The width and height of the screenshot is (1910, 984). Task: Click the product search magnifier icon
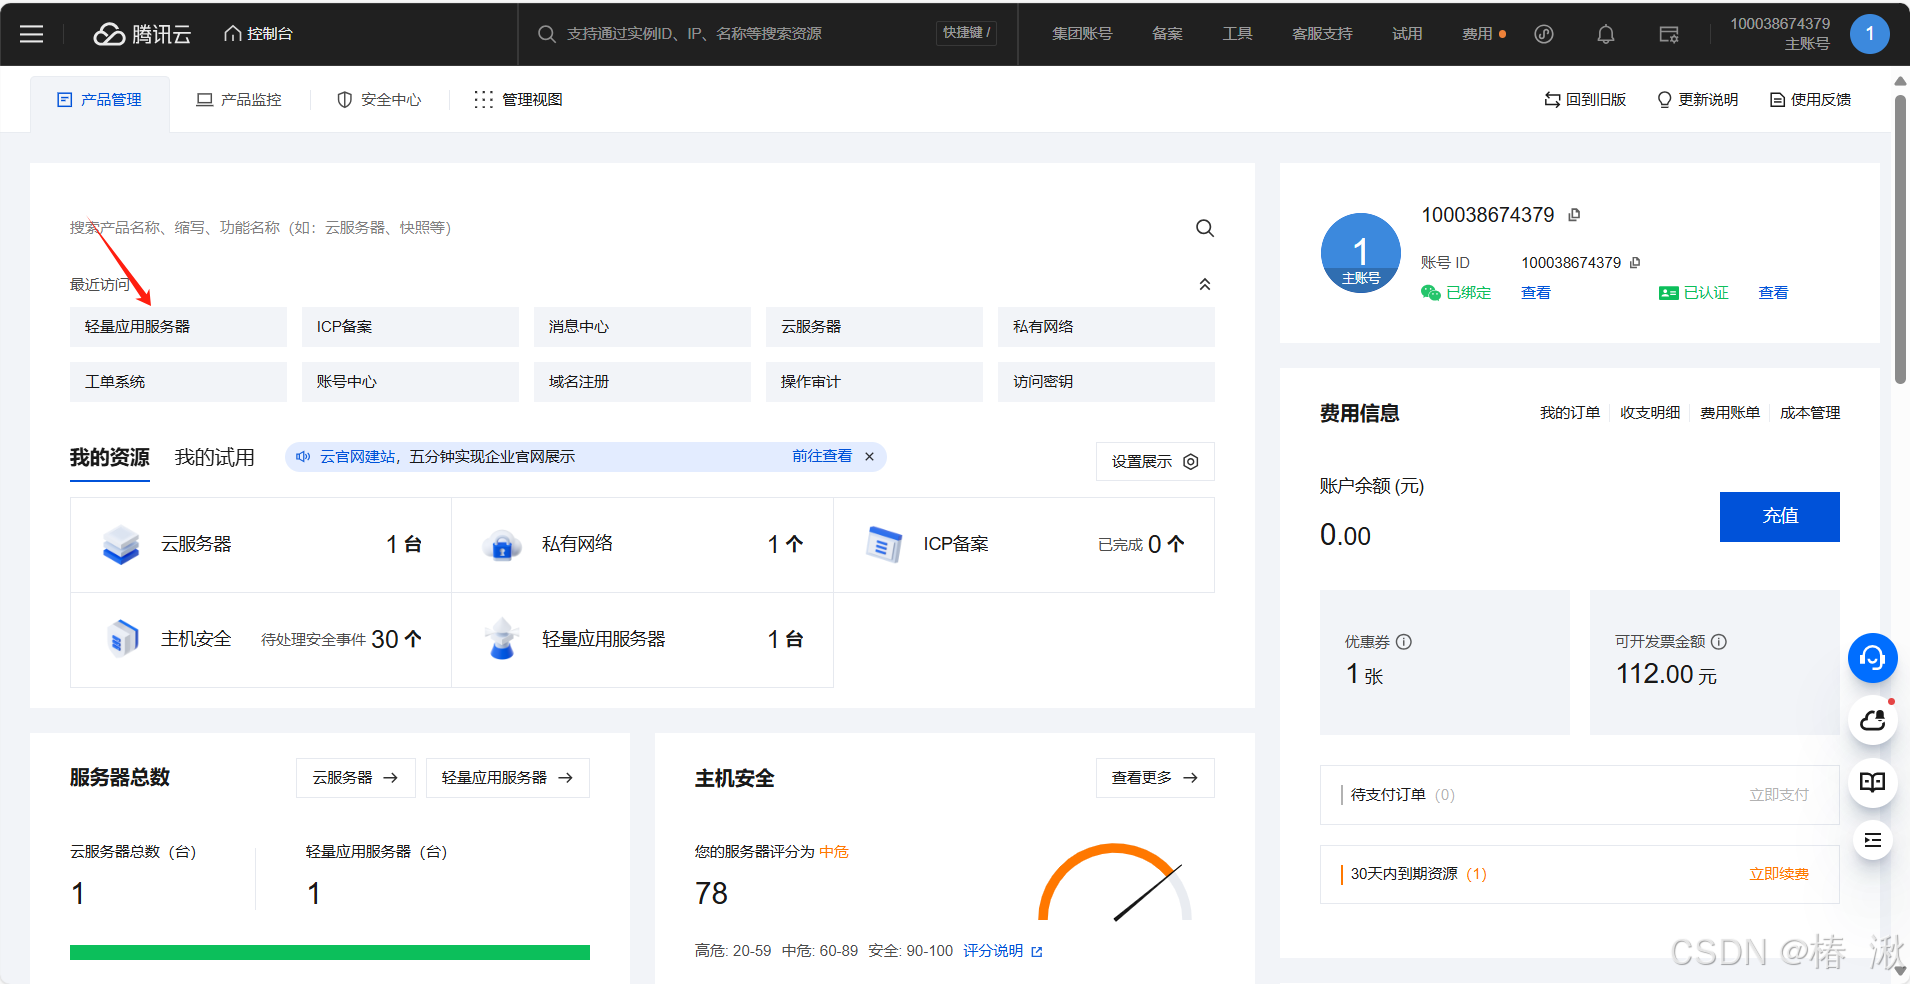coord(1205,228)
